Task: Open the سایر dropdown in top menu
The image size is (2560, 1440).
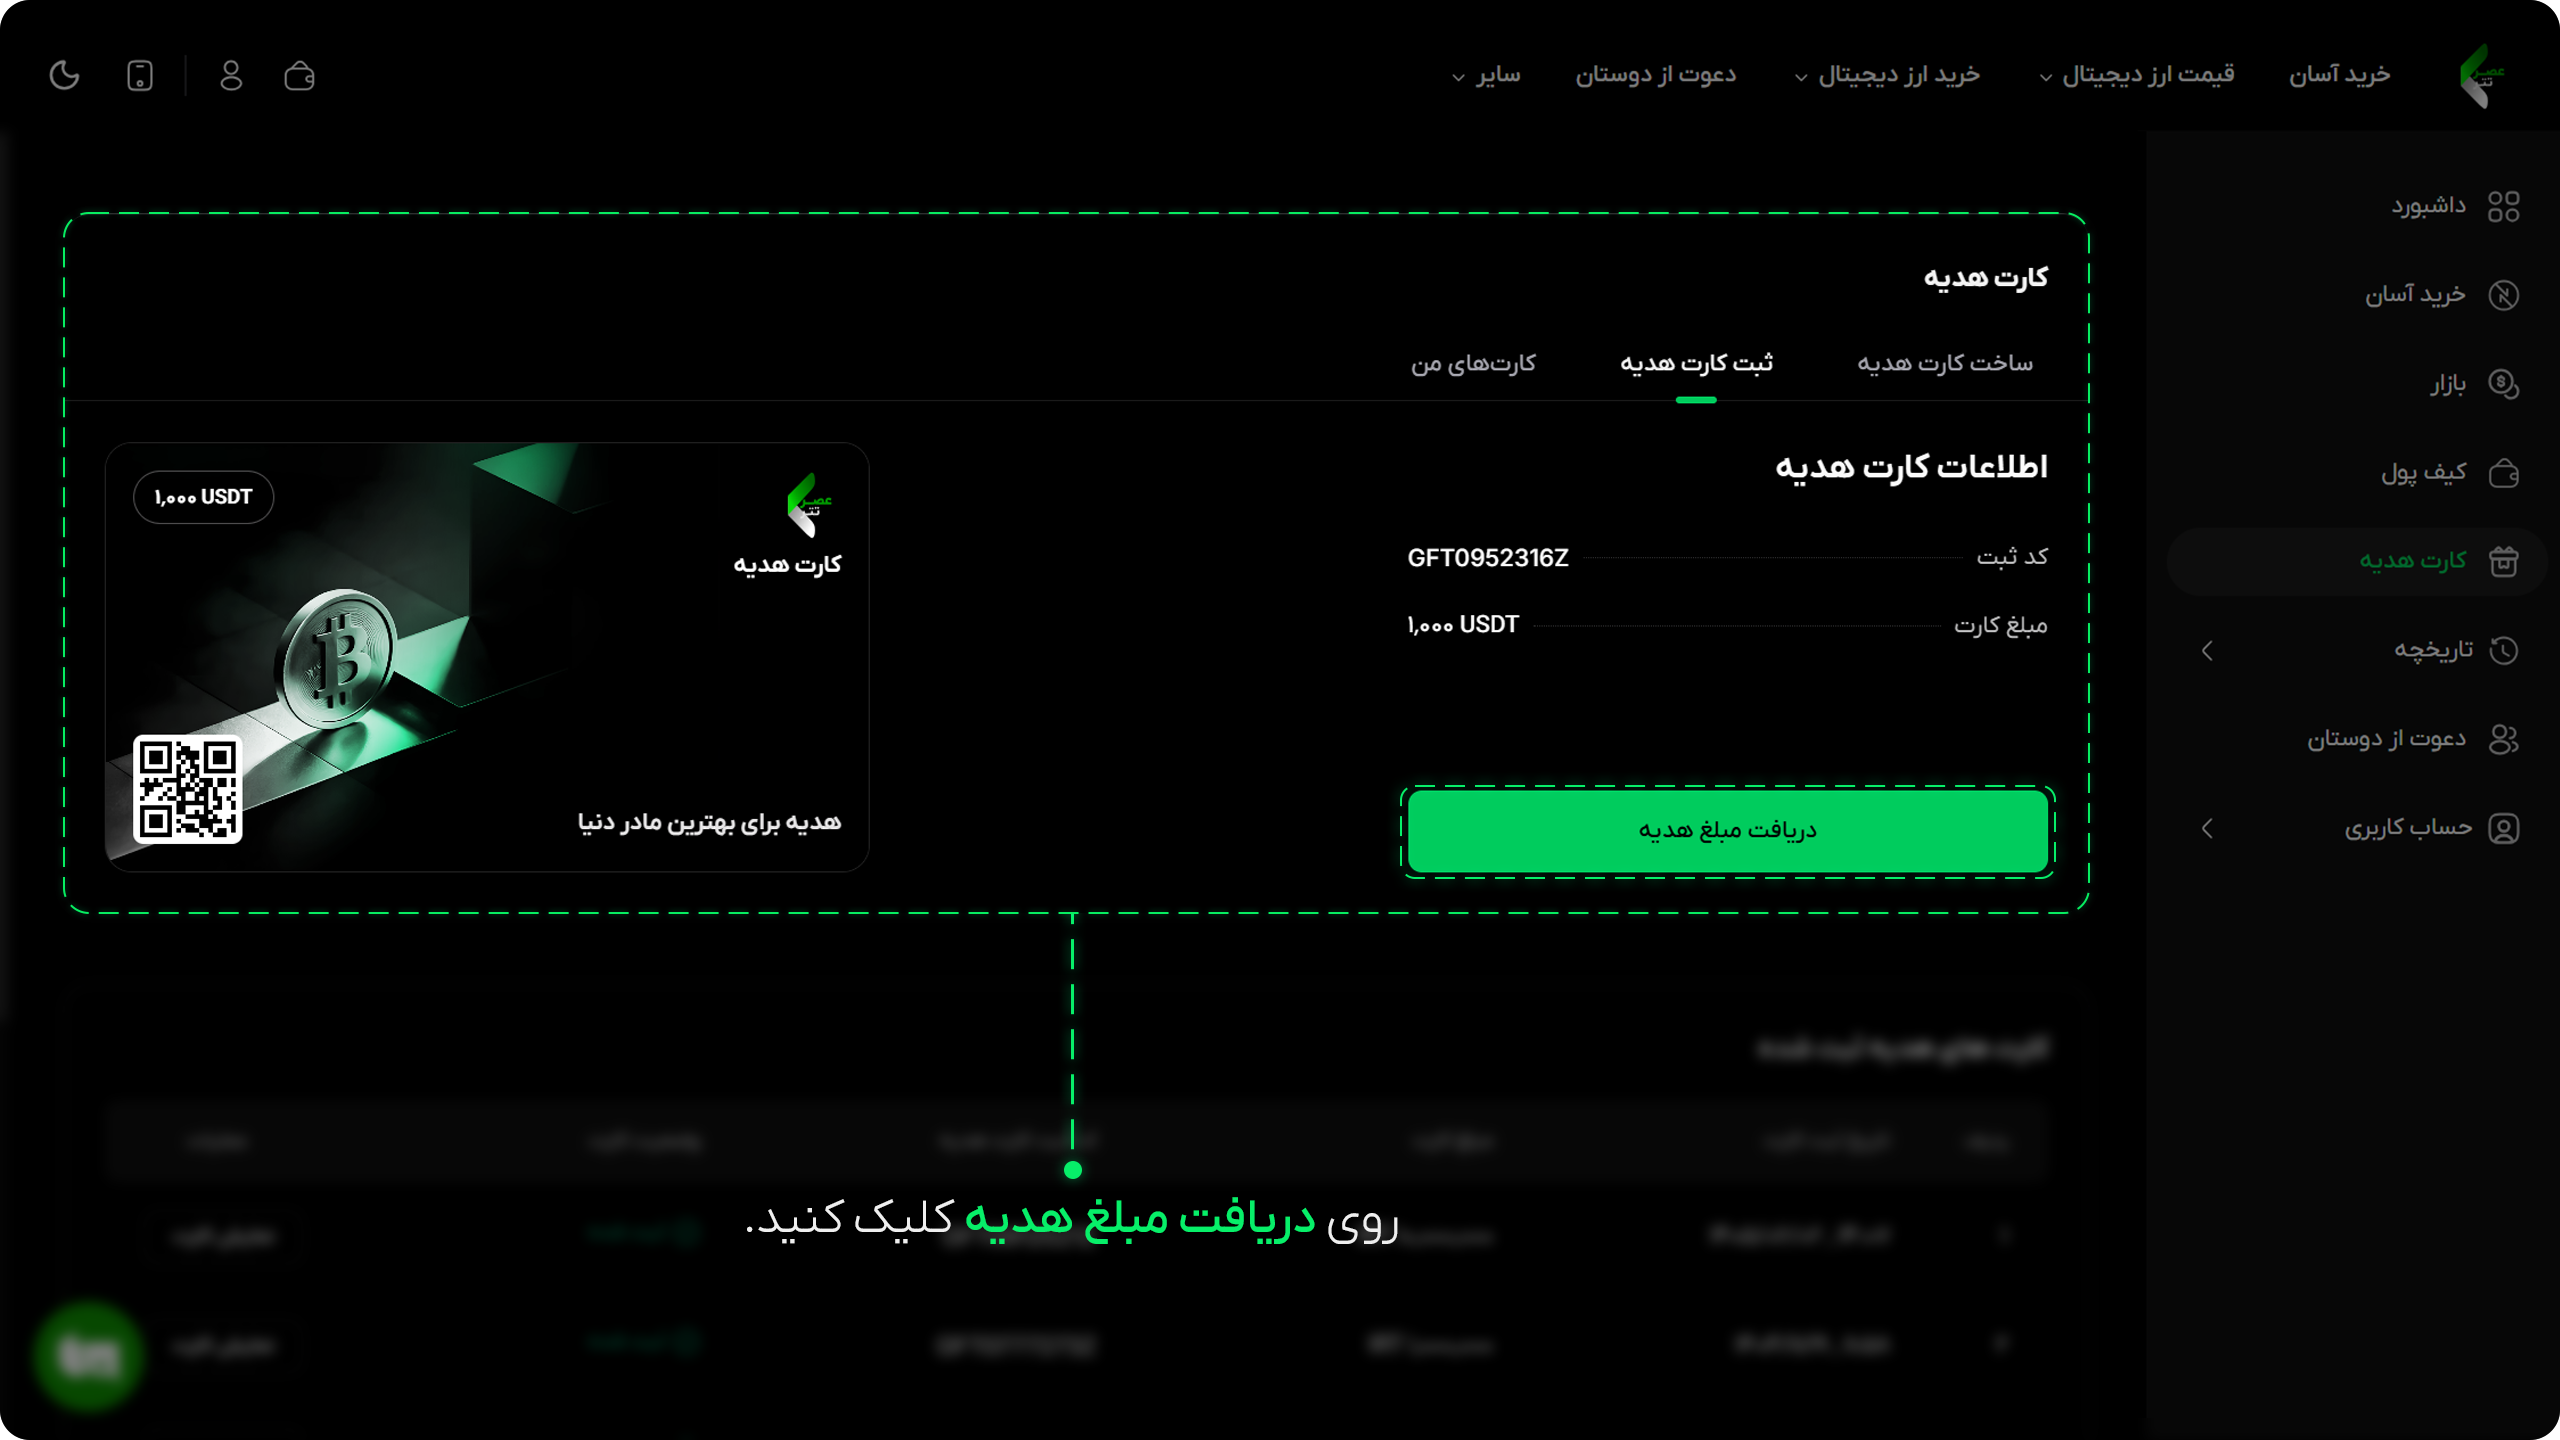Action: click(1487, 75)
